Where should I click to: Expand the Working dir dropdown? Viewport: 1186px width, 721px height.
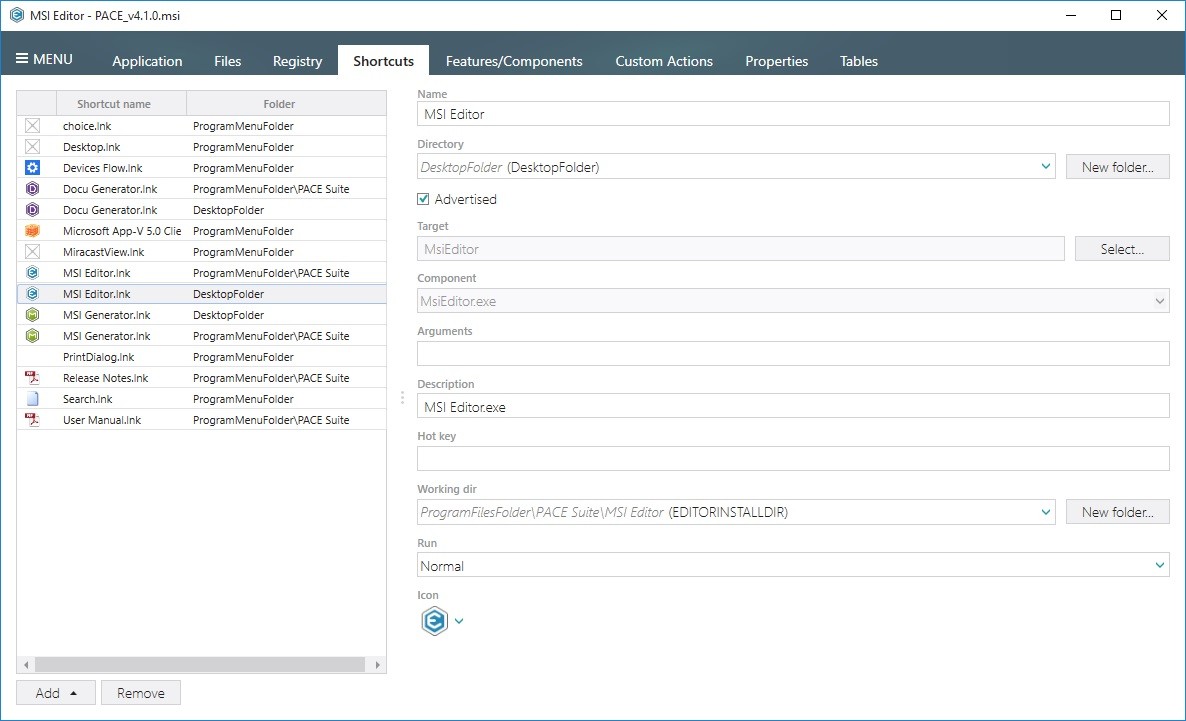[1046, 512]
